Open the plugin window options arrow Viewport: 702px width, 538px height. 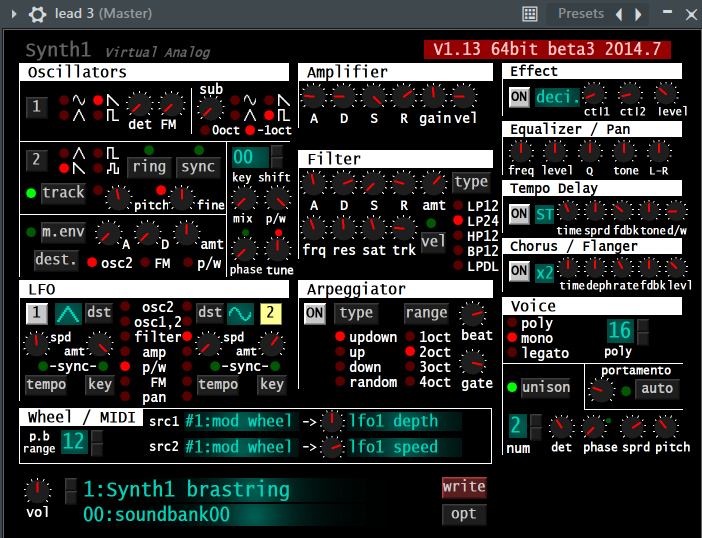click(14, 14)
